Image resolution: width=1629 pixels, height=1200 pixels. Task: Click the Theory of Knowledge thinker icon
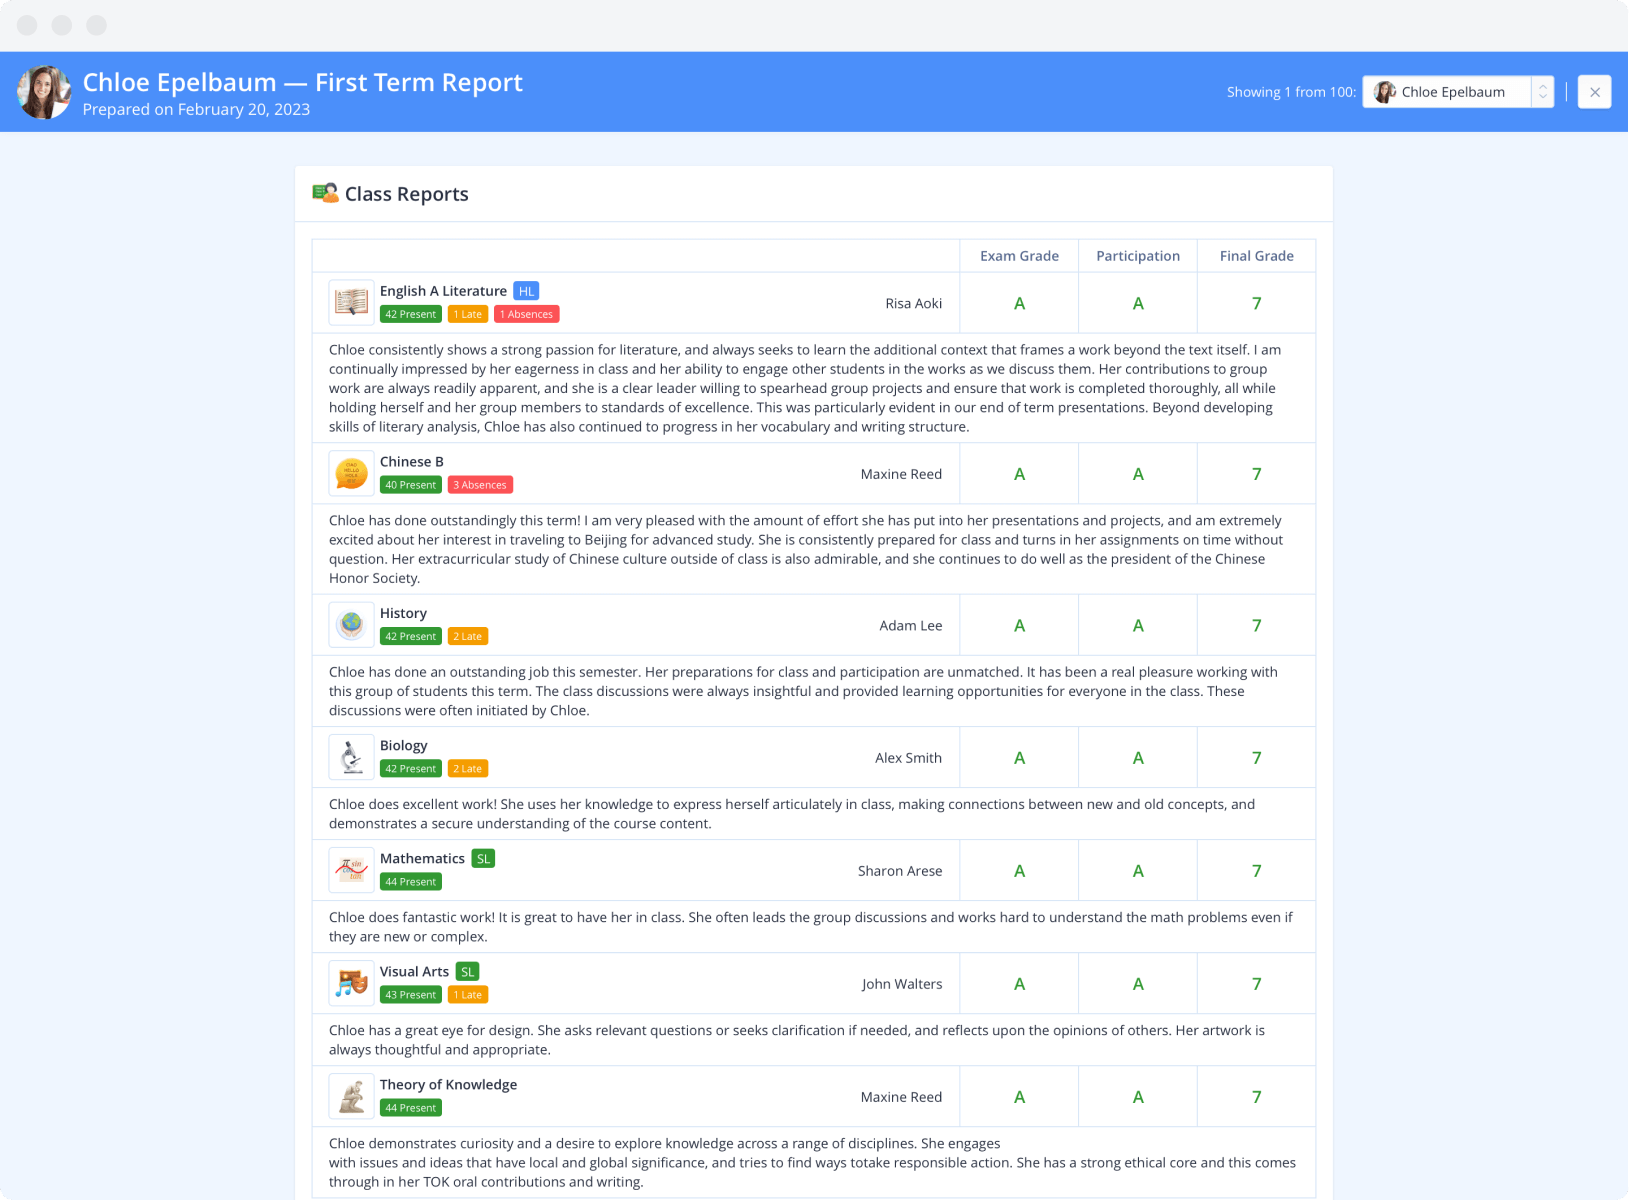pos(351,1096)
